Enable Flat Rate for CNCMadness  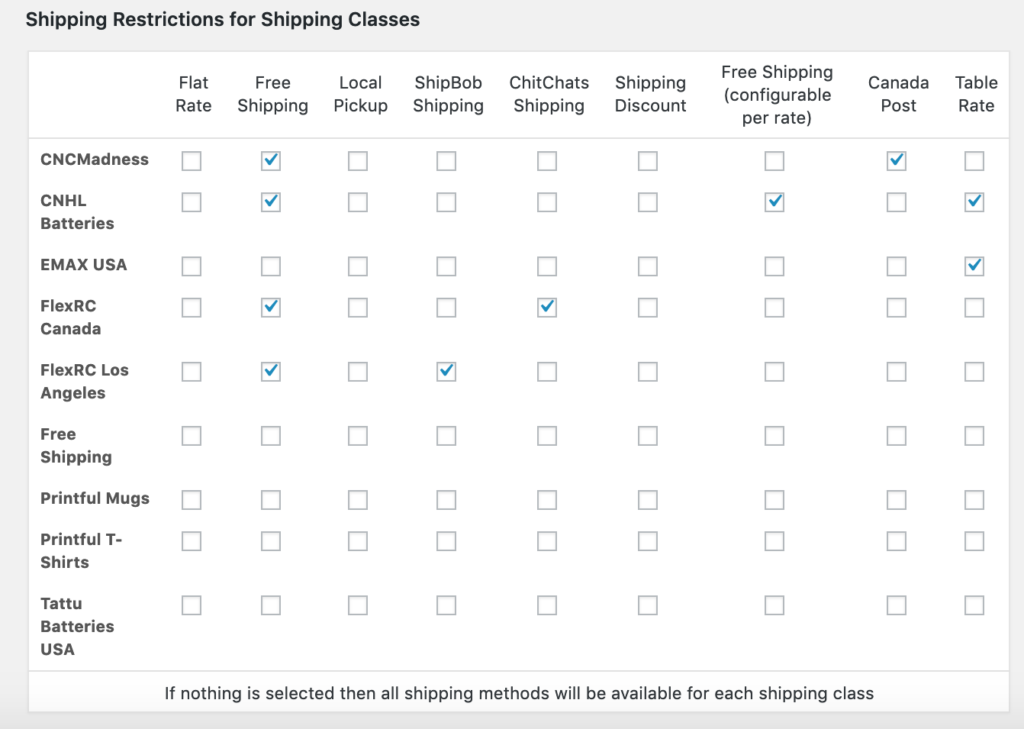click(192, 161)
